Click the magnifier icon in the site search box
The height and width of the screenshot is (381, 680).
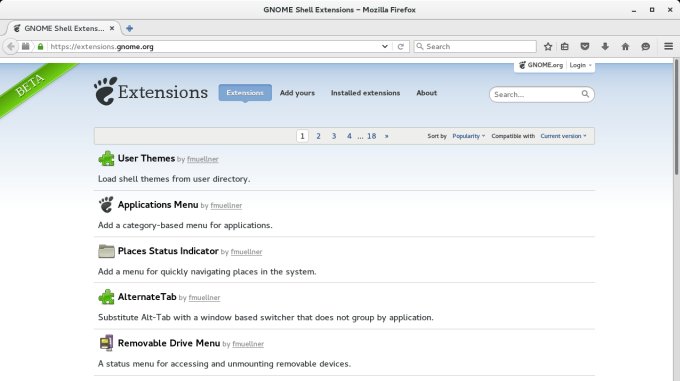coord(585,94)
